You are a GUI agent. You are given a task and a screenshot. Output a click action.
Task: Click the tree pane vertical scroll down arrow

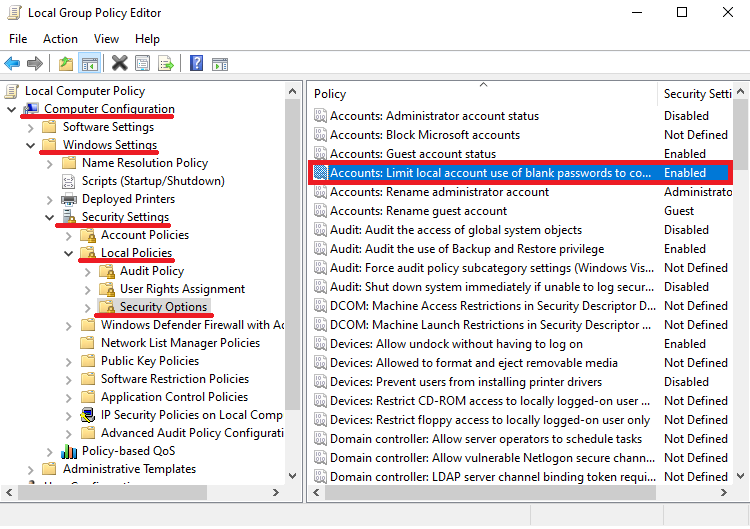tap(292, 476)
